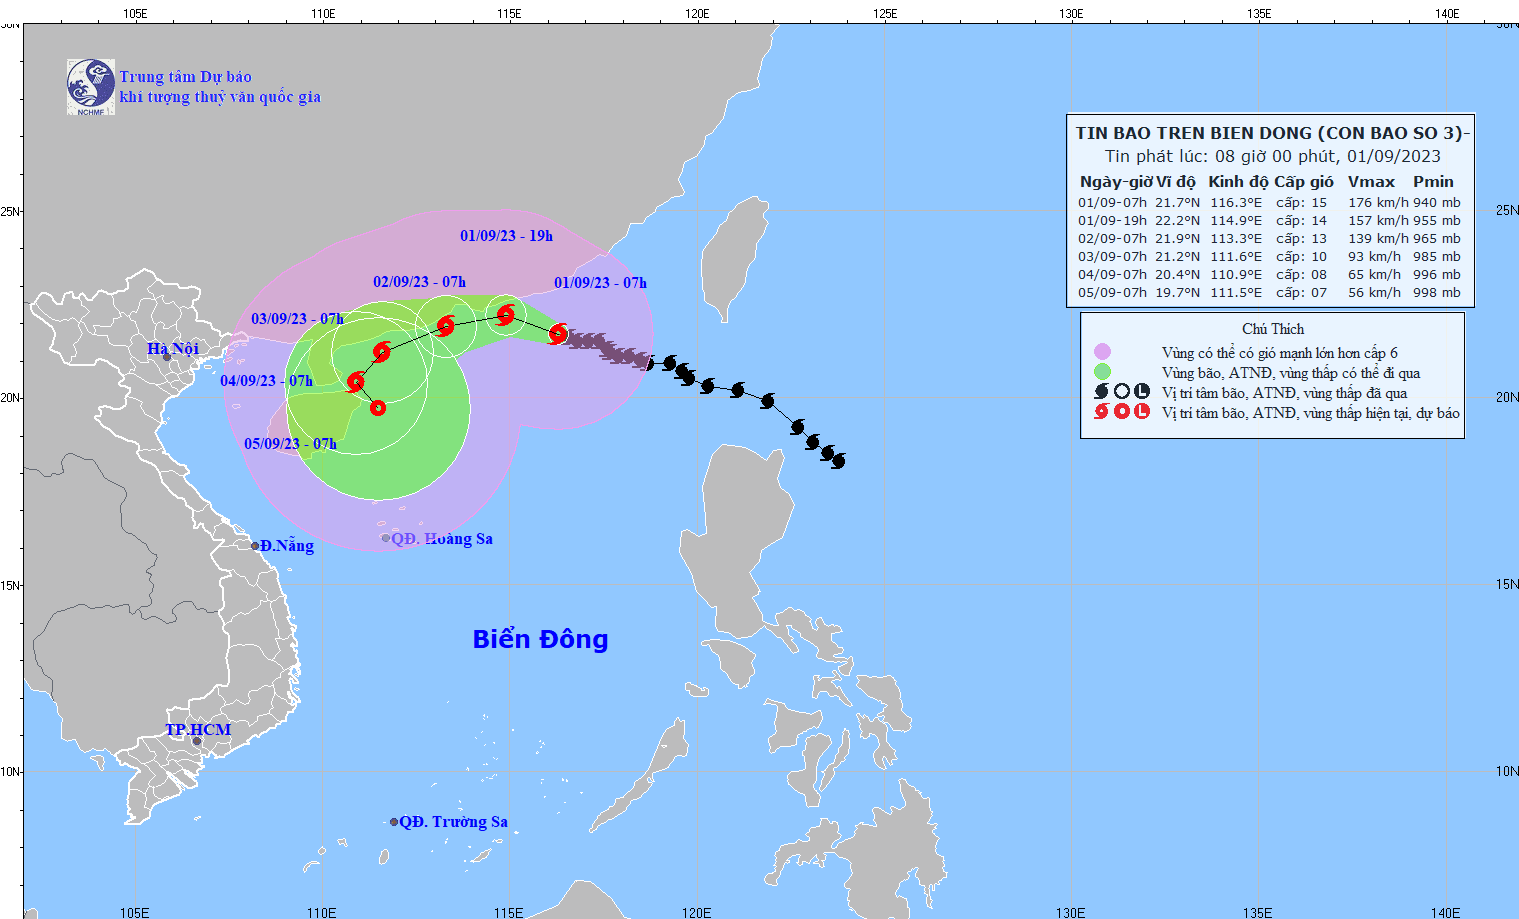1519x919 pixels.
Task: Click the green legend circle for storm path zone
Action: pos(1102,372)
